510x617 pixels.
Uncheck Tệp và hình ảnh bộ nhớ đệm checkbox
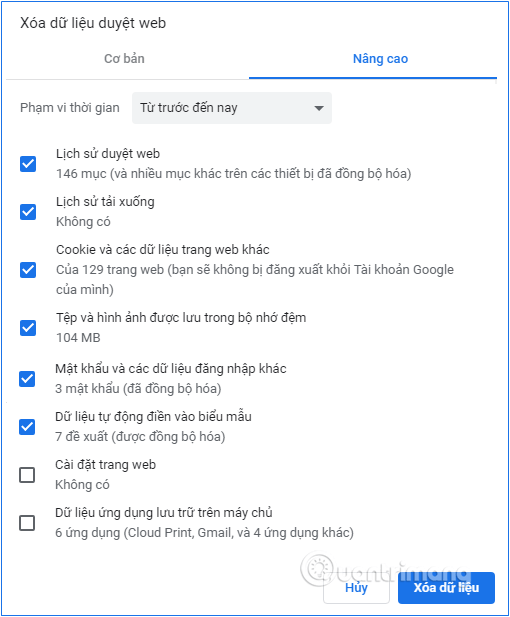tap(28, 328)
